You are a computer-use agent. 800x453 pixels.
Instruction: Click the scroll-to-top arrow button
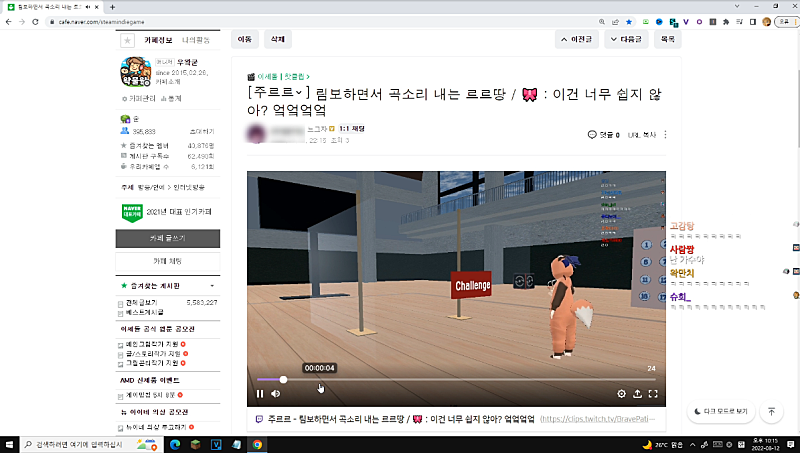[x=771, y=411]
